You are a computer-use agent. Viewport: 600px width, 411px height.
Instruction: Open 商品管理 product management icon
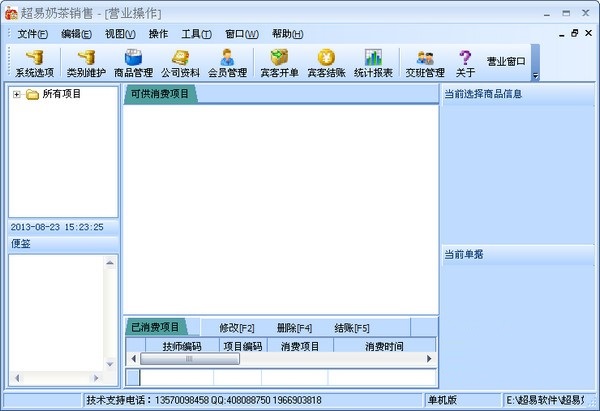[x=133, y=63]
